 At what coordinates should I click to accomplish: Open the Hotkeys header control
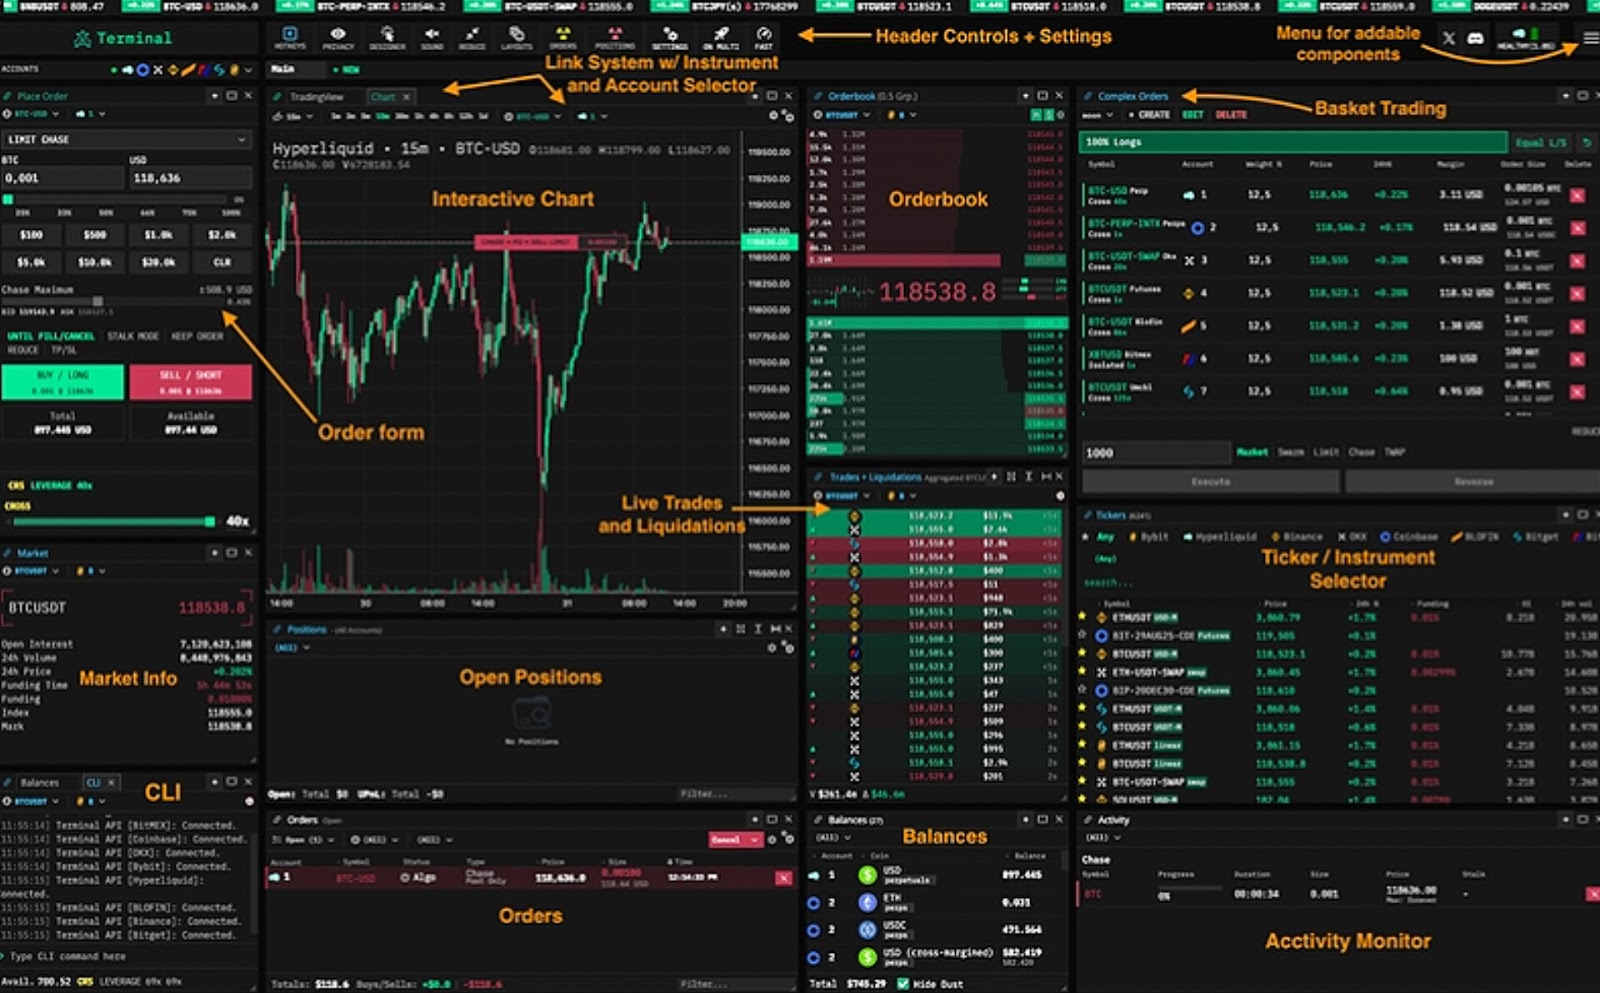coord(290,38)
